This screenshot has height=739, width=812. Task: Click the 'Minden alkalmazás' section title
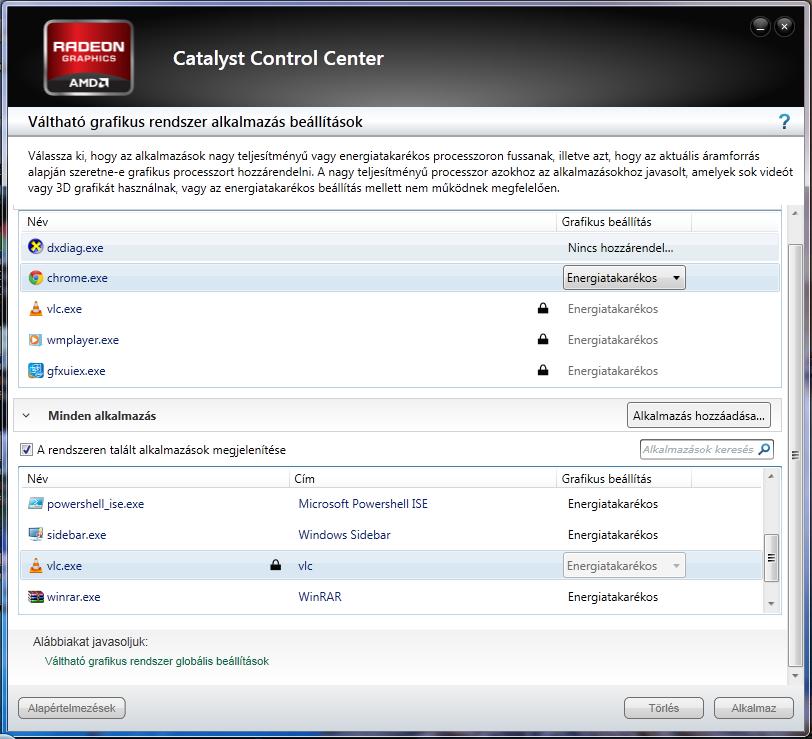[102, 416]
